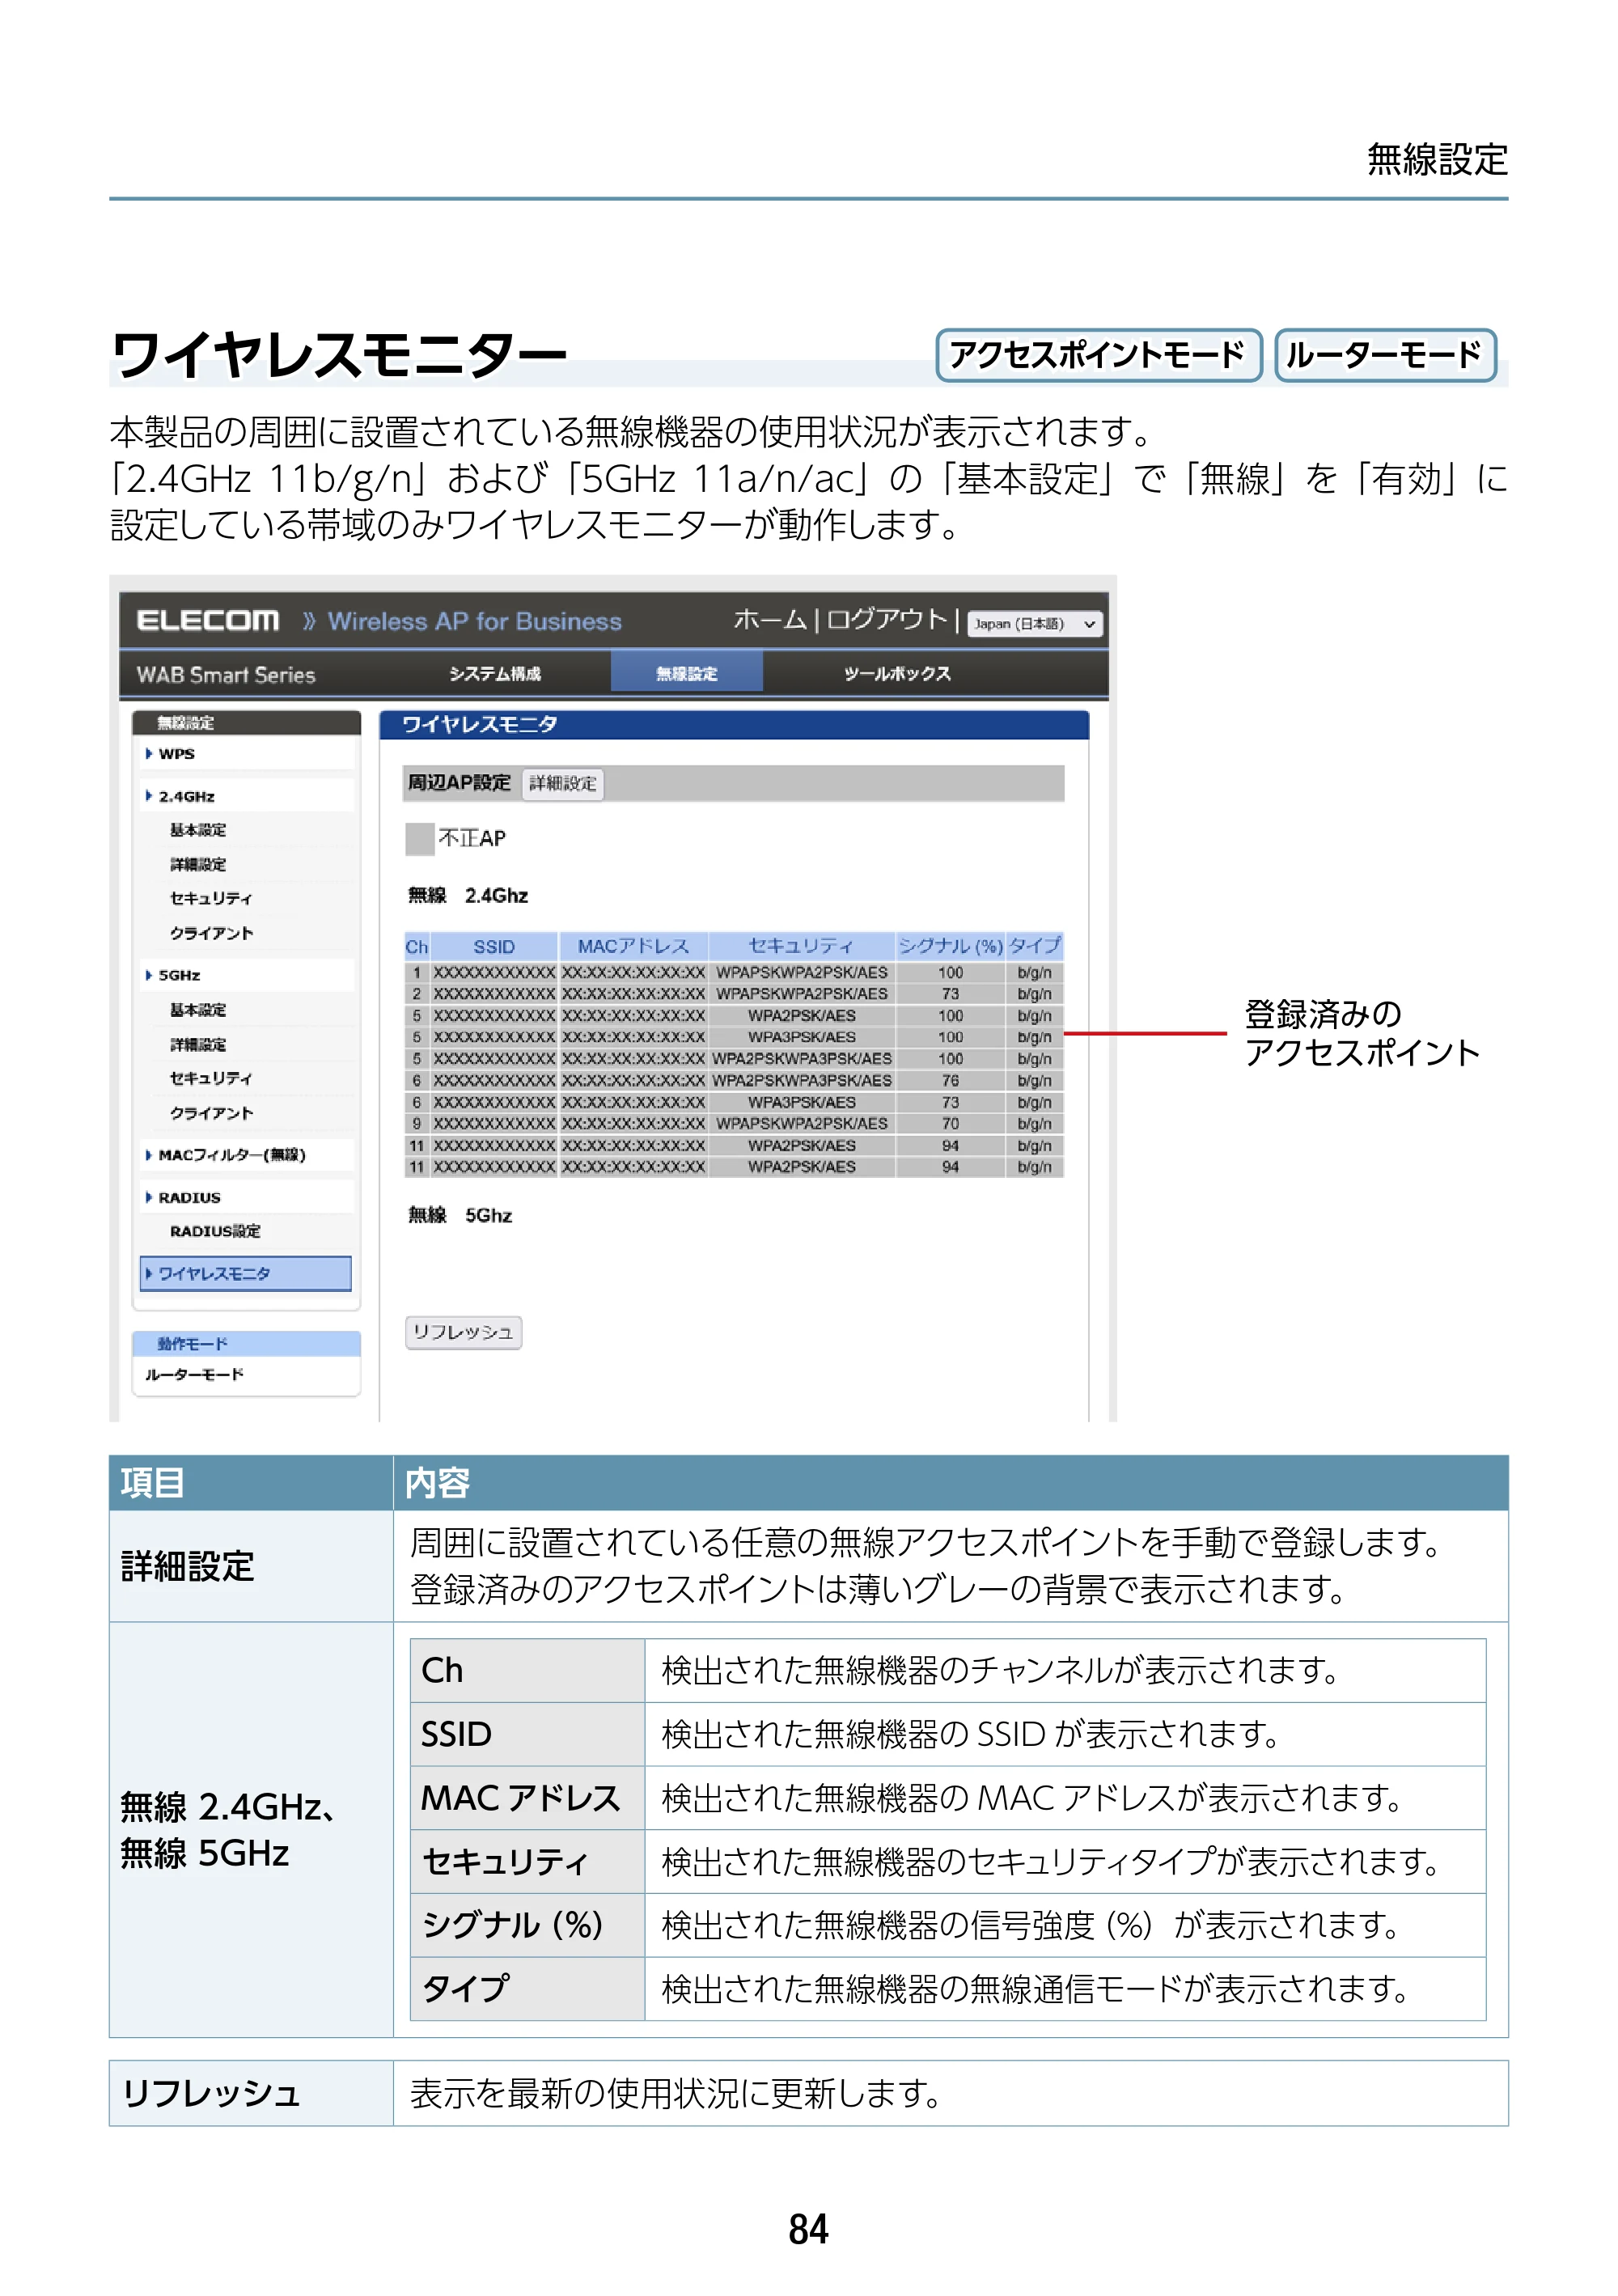Click the ホーム link in header
Viewport: 1618px width, 2296px height.
[769, 620]
